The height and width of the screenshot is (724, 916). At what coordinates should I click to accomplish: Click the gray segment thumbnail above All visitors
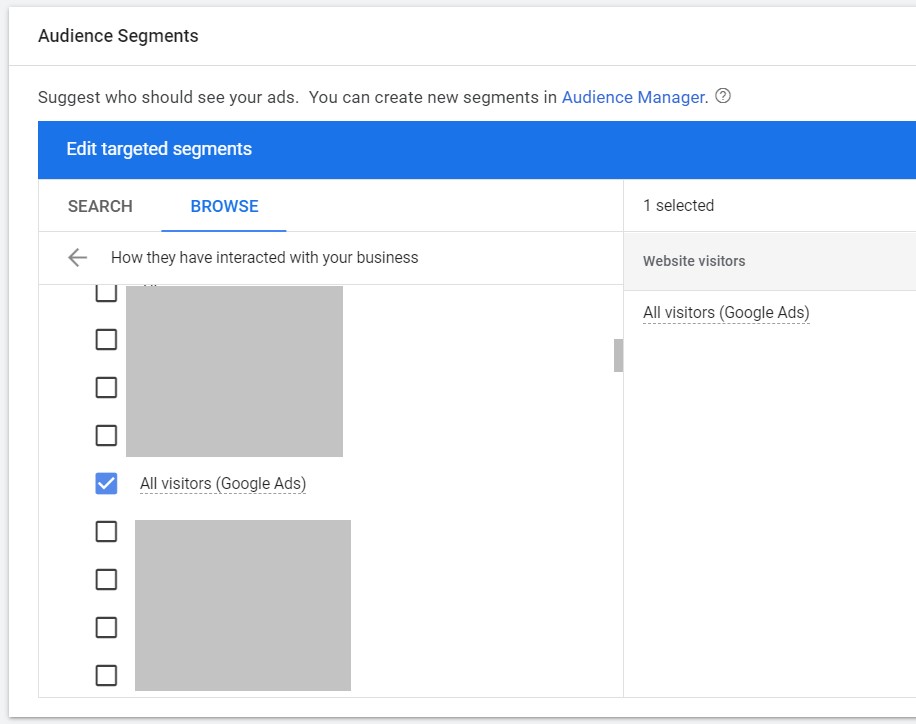click(234, 370)
